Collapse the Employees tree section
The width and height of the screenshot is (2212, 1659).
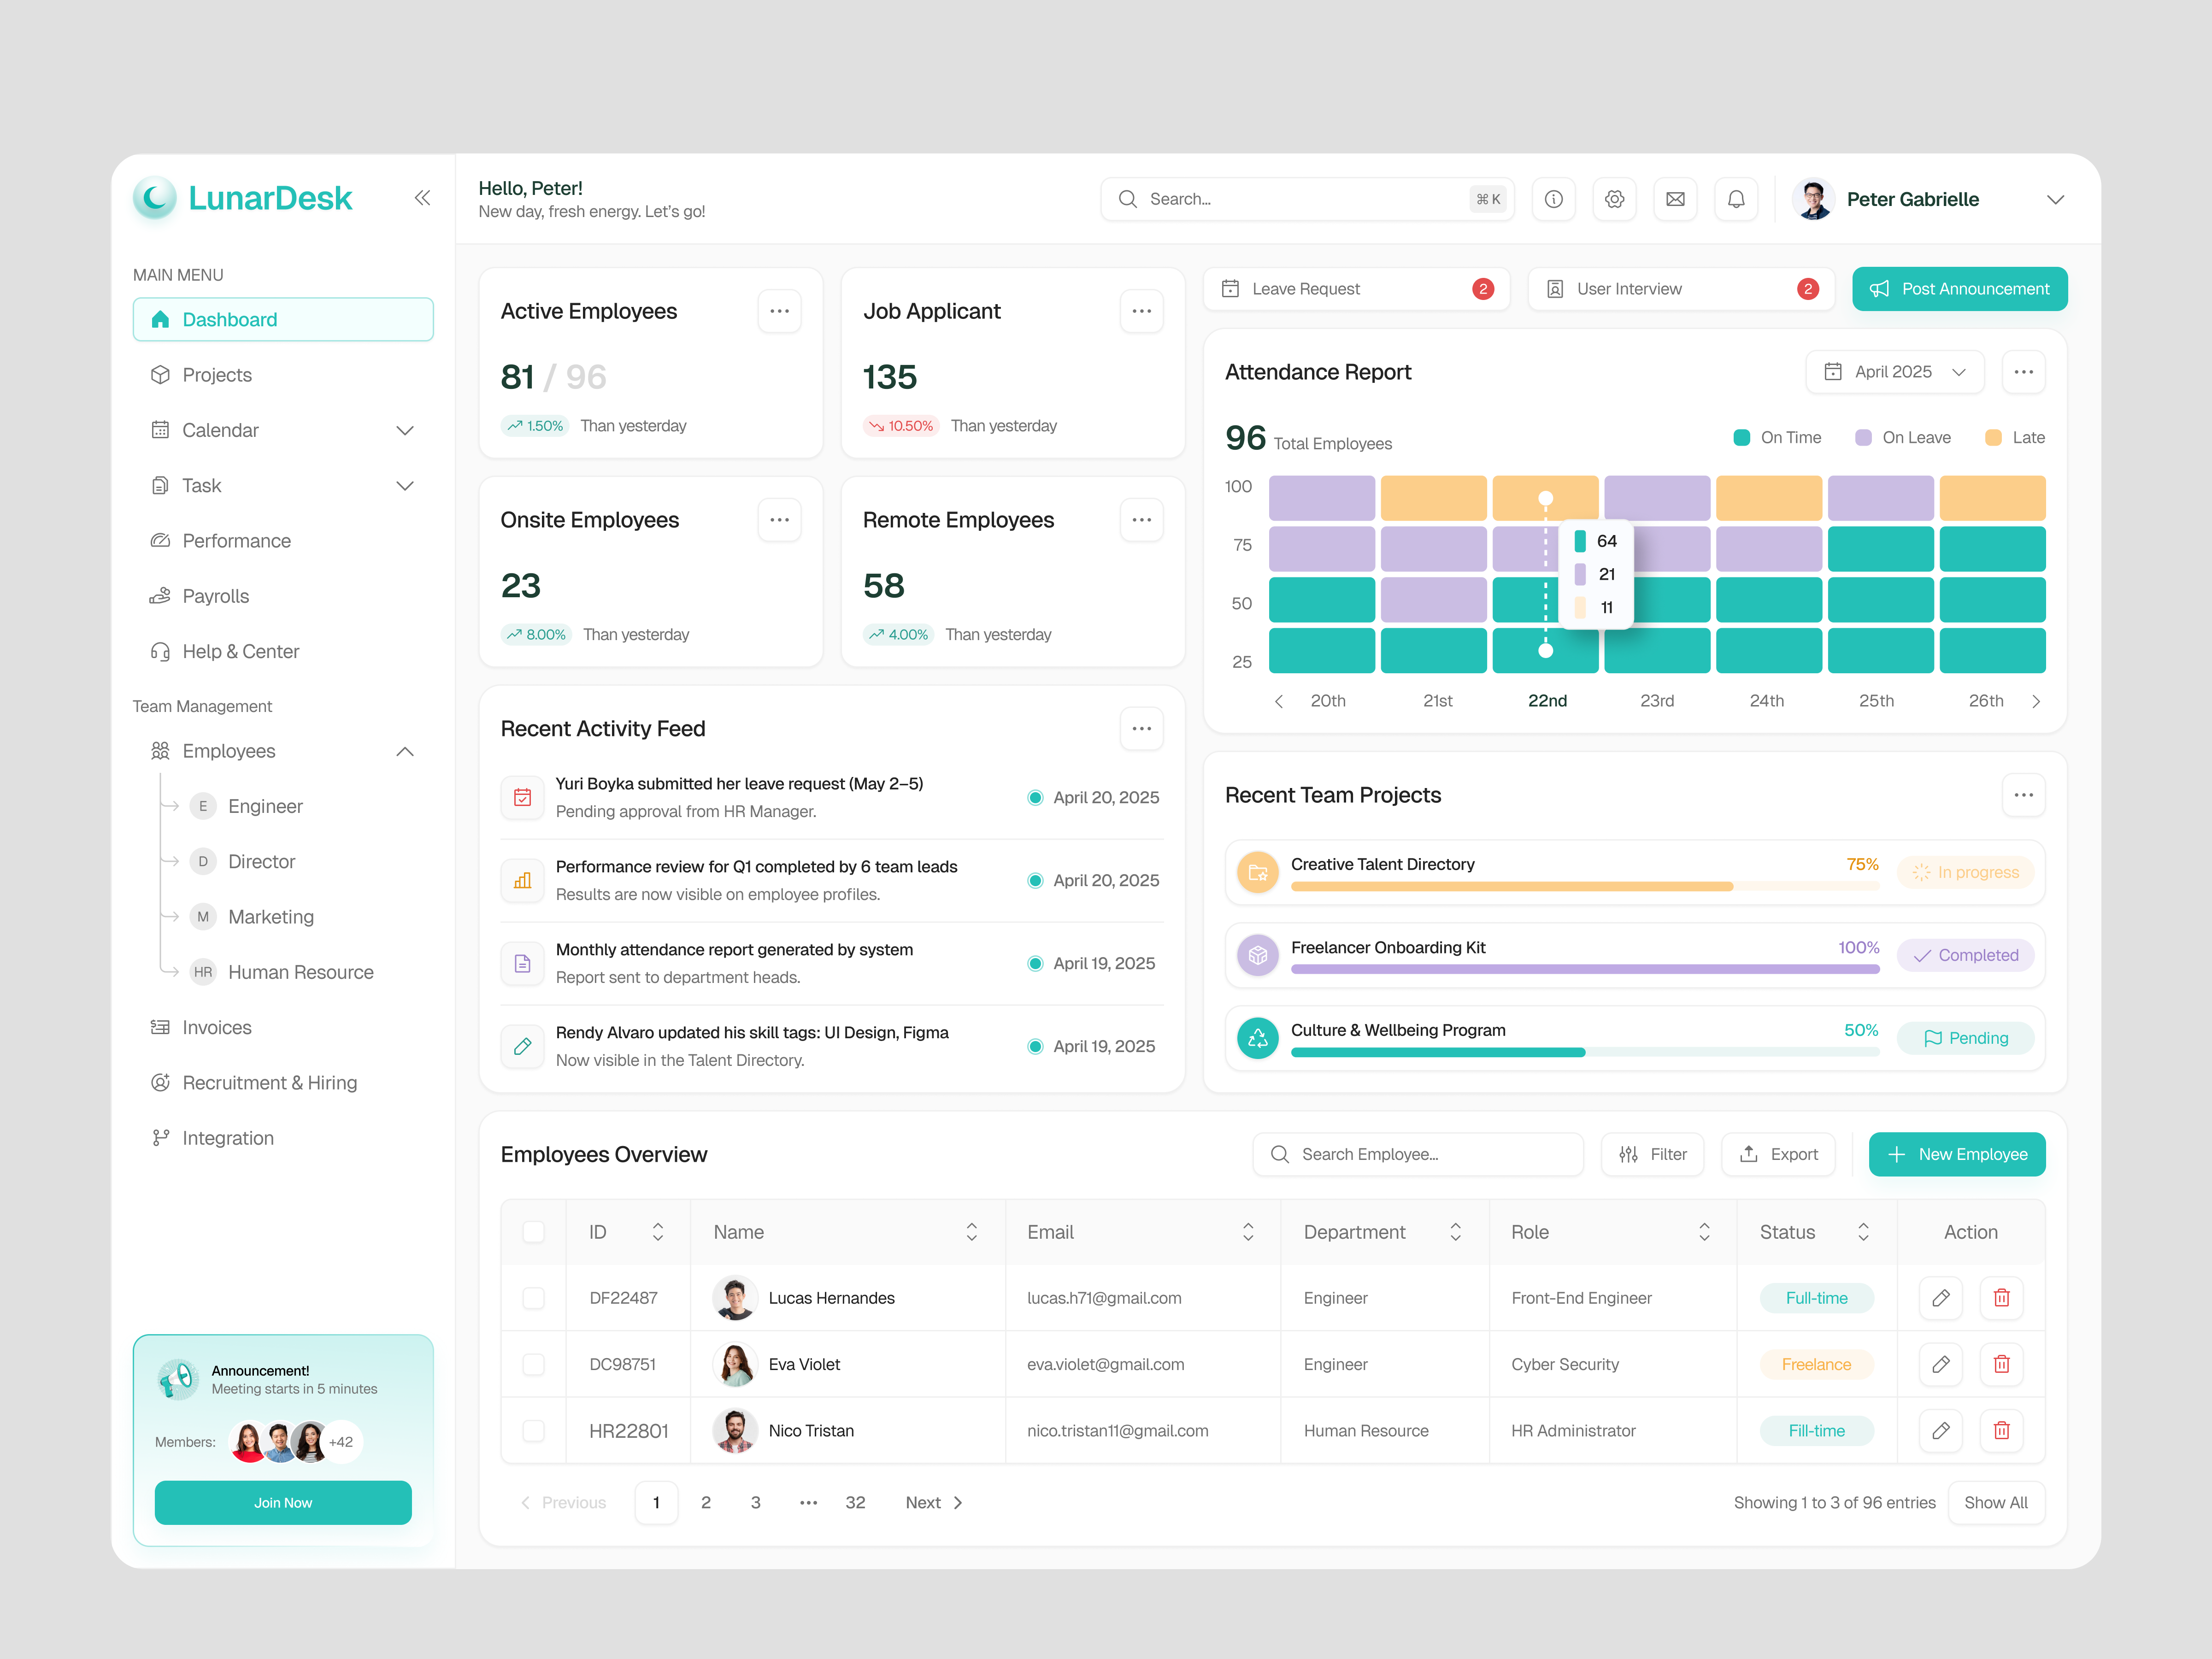405,751
